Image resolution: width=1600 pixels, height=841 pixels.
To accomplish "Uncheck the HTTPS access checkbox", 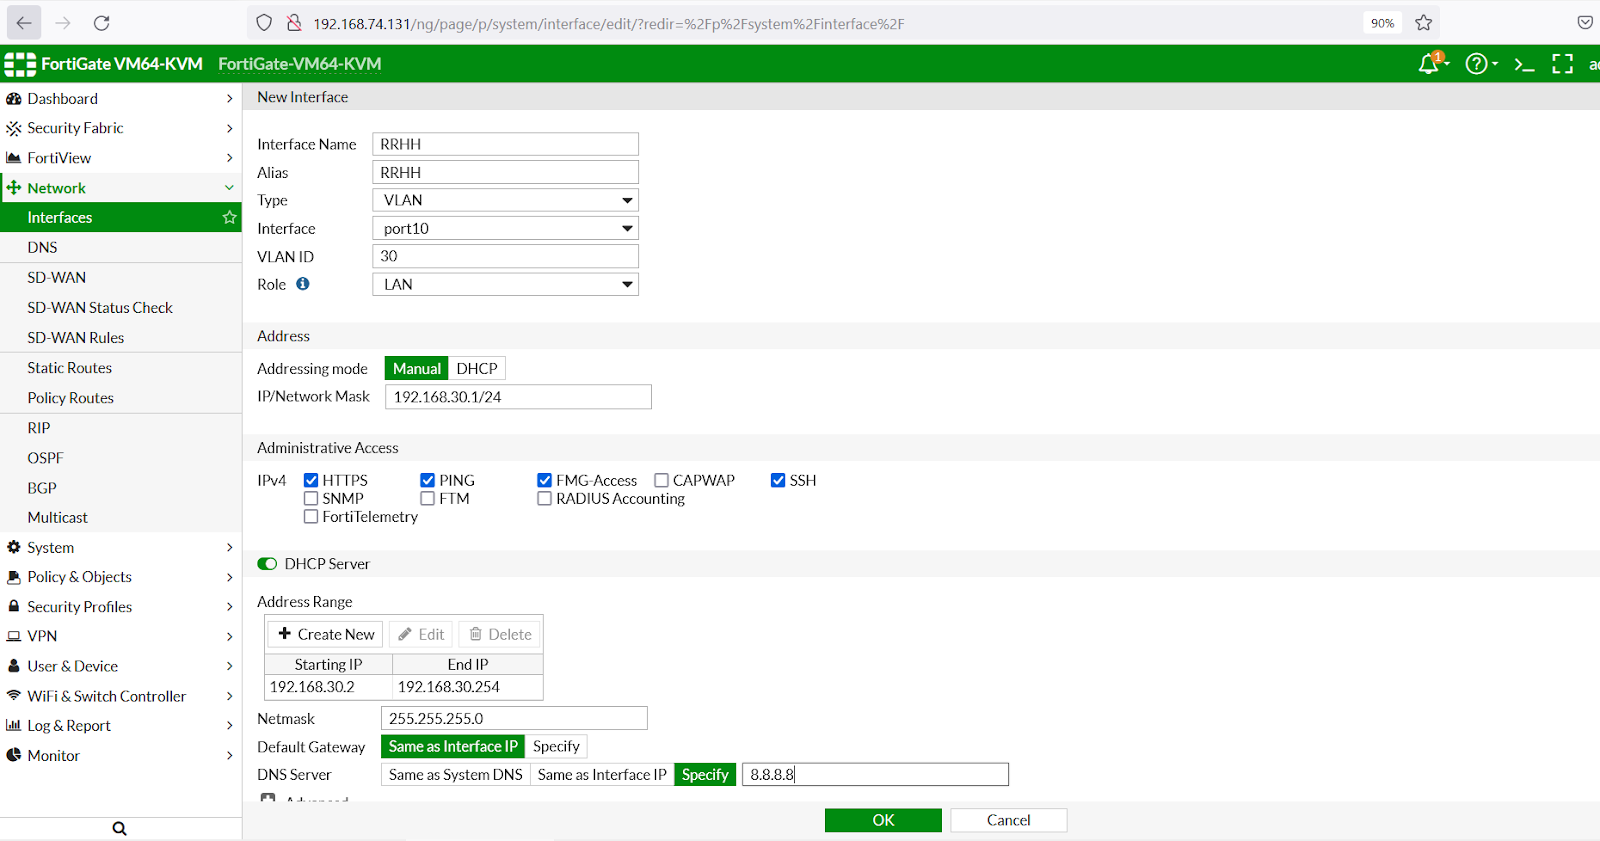I will pos(311,480).
